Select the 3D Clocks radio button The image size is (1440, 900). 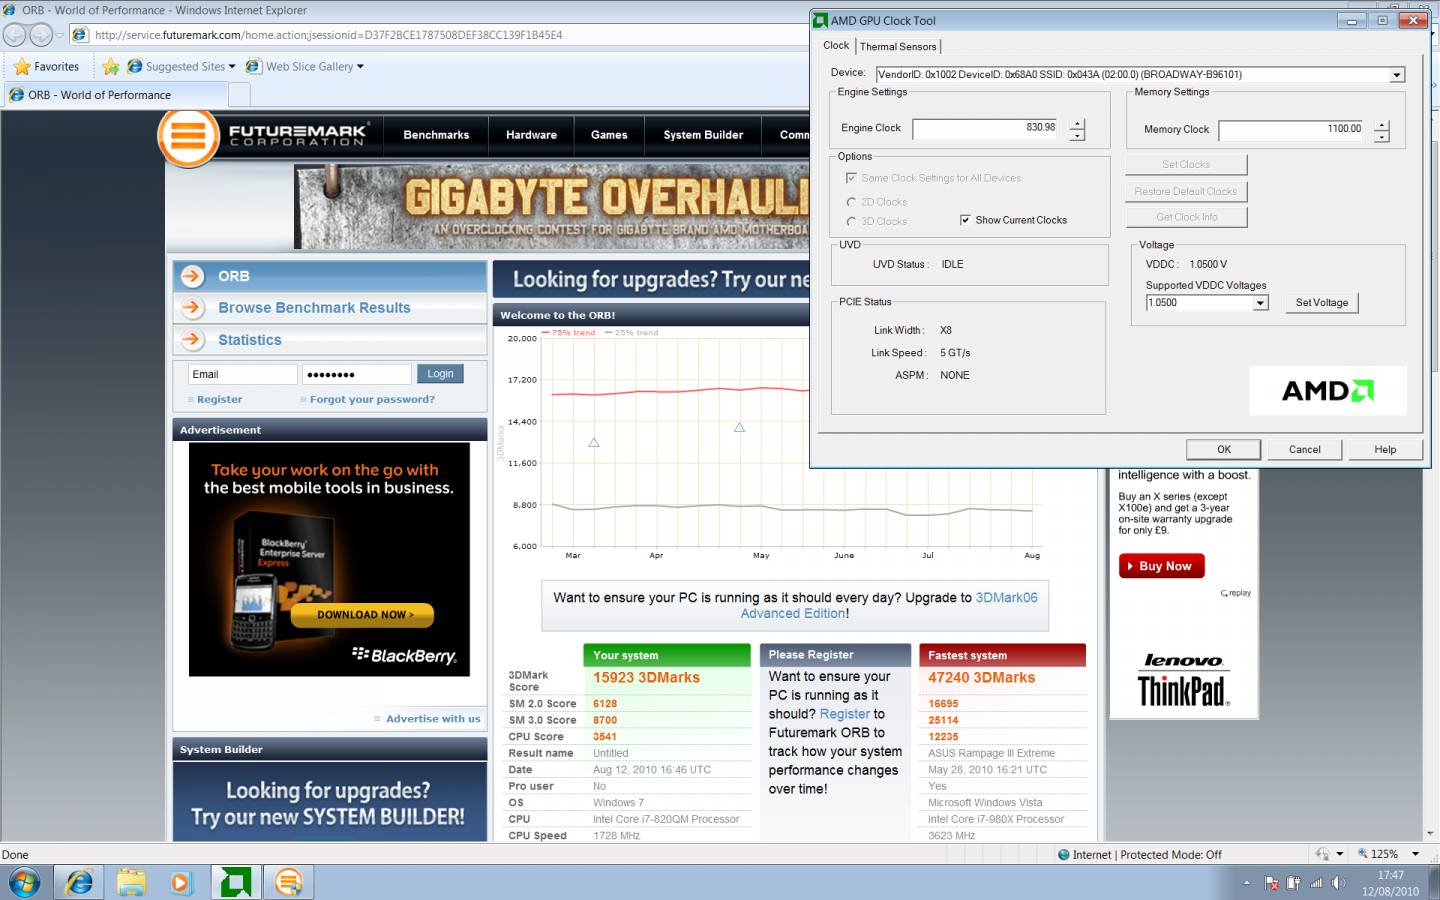851,222
